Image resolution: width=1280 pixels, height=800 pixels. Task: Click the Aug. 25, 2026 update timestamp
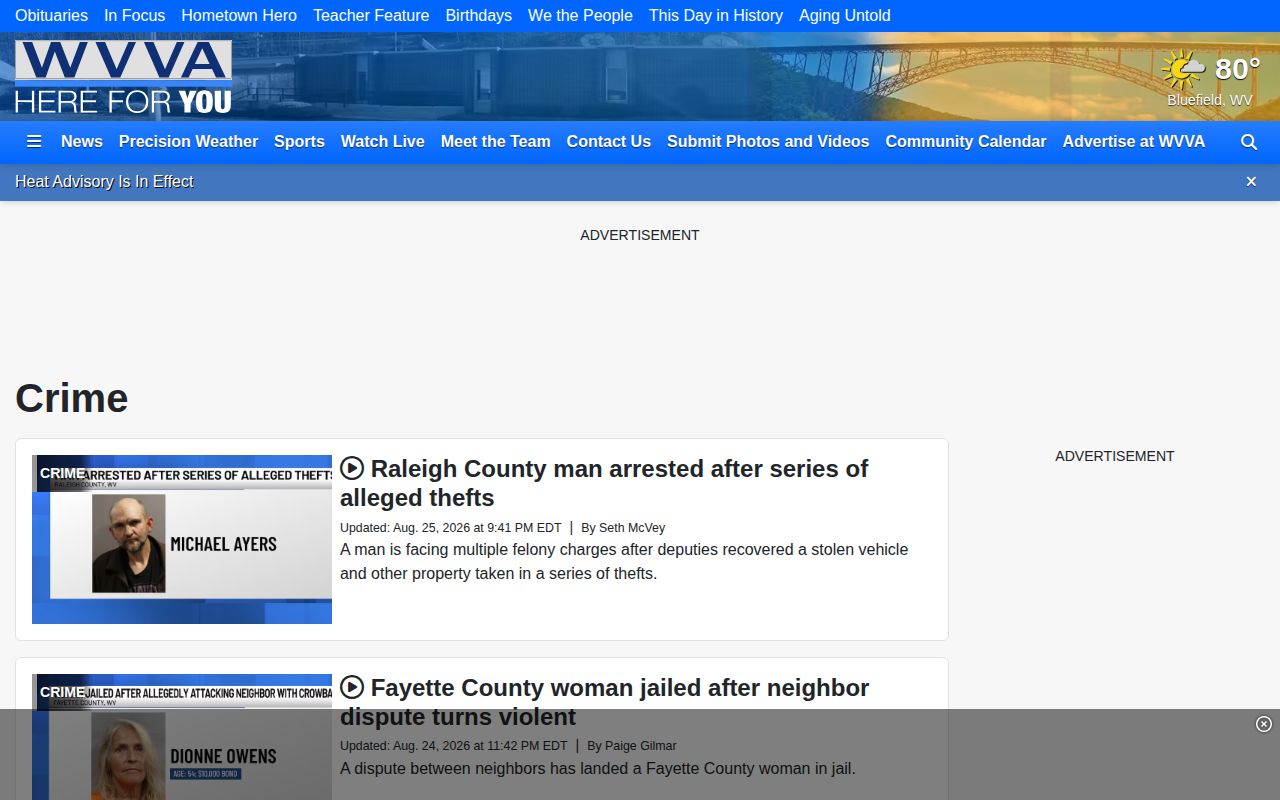tap(451, 527)
